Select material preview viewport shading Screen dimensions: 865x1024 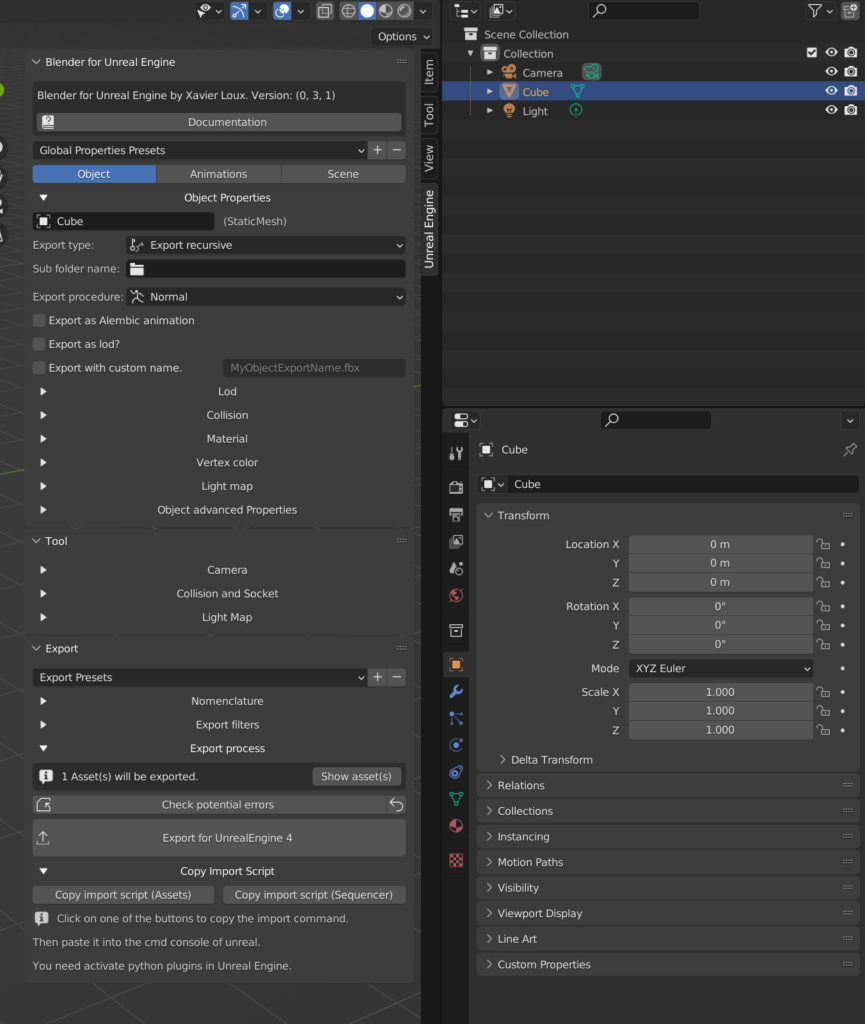point(386,10)
